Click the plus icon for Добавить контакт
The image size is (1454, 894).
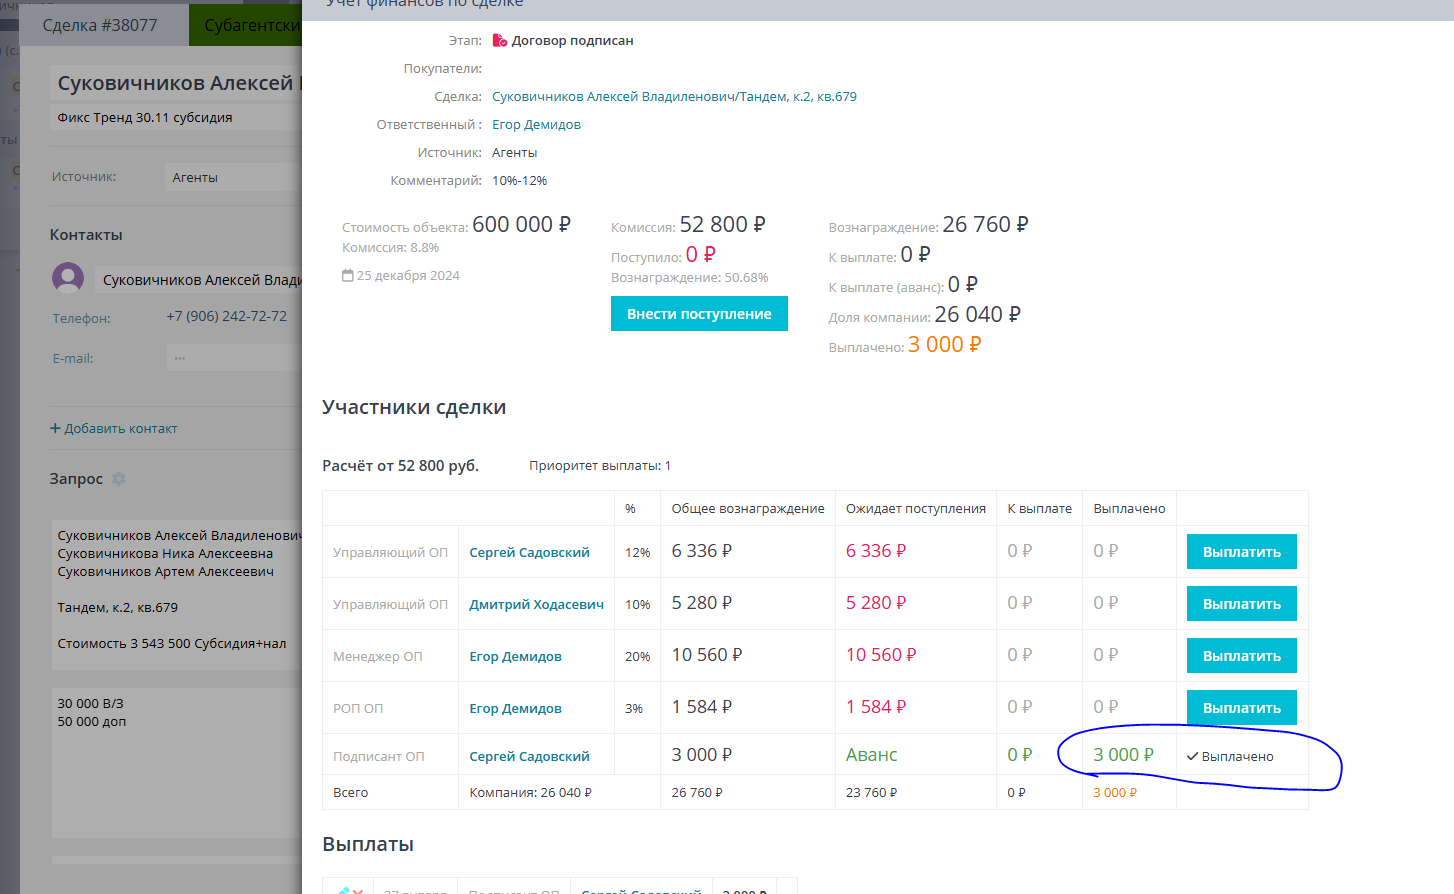(55, 428)
